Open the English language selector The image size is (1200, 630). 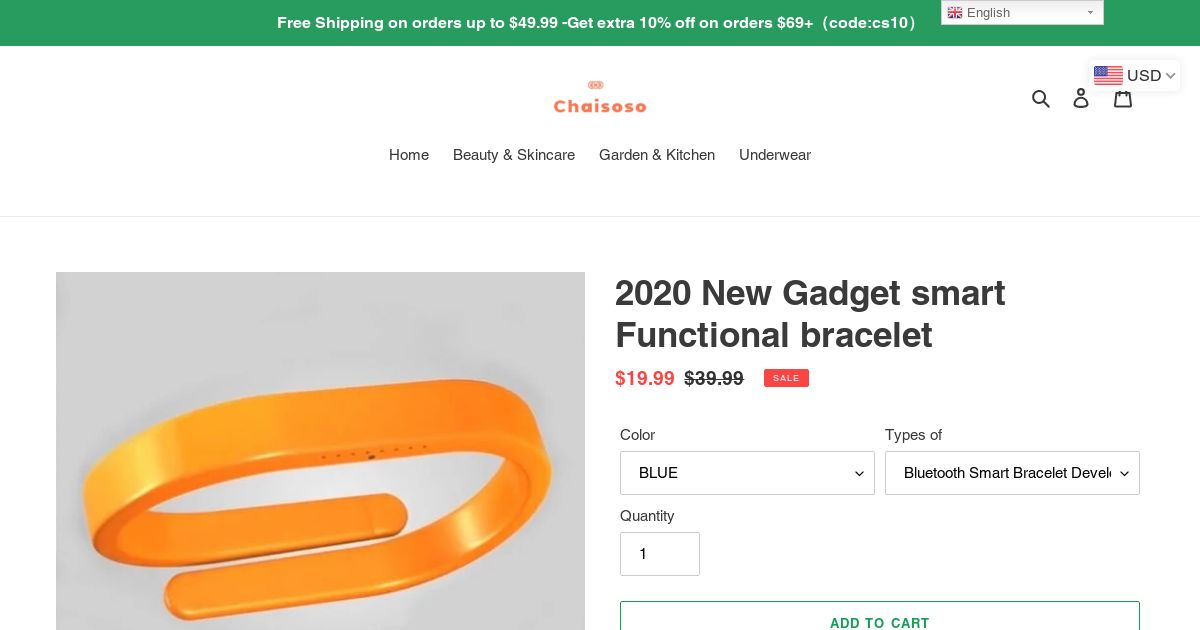[x=1022, y=13]
